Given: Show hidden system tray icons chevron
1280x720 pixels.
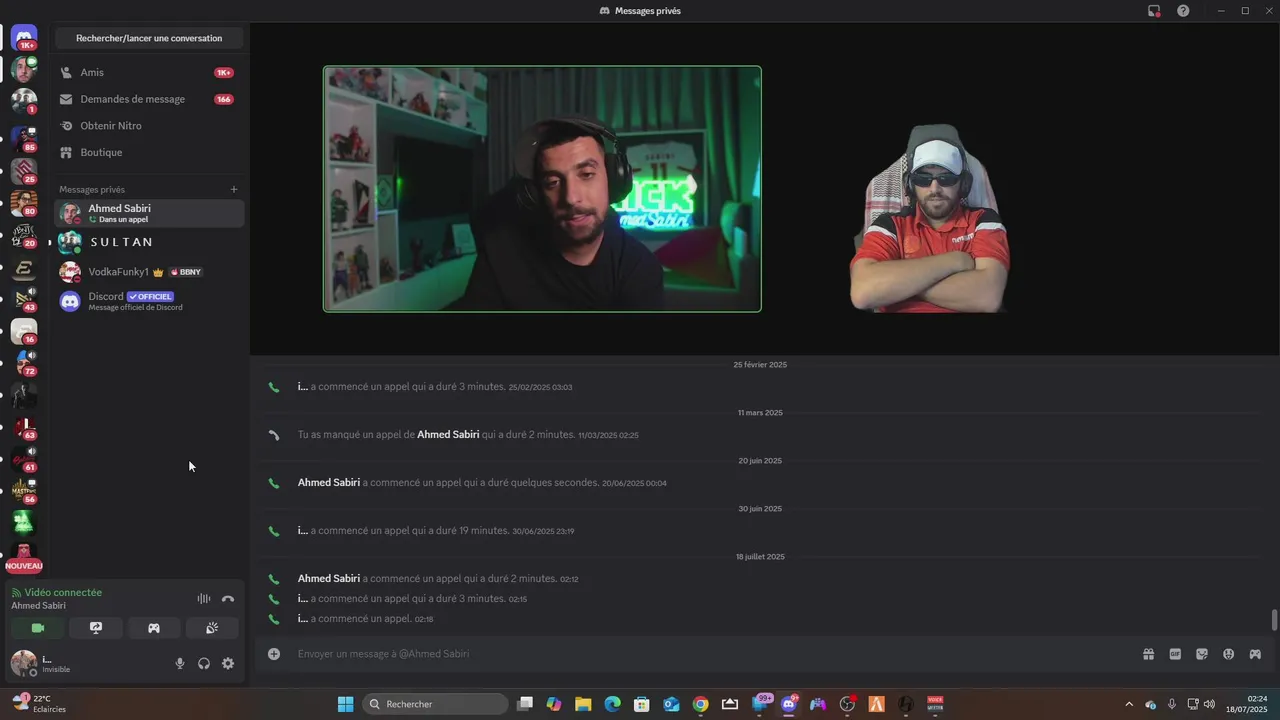Looking at the screenshot, I should coord(1130,704).
